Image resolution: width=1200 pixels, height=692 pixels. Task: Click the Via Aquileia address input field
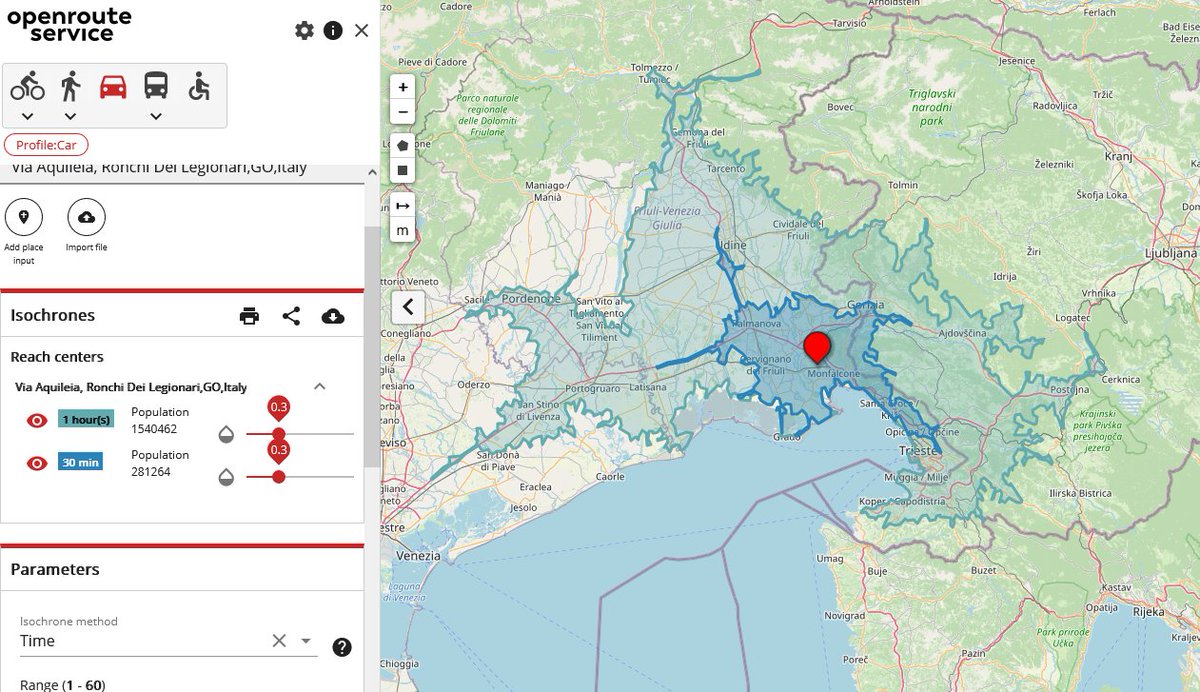click(181, 170)
